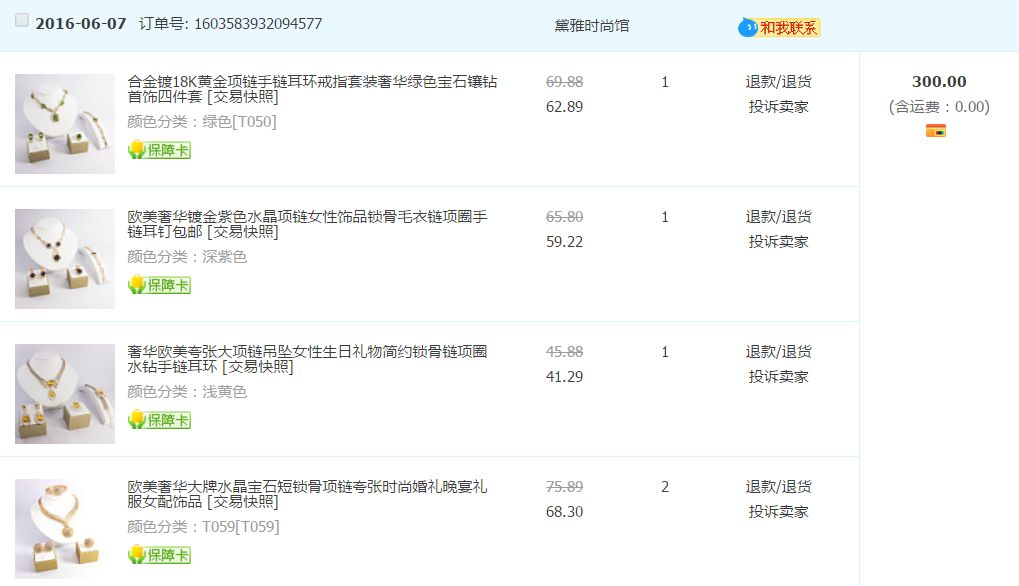The image size is (1019, 586).
Task: Click the credit card payment icon under 300.00
Action: [x=936, y=130]
